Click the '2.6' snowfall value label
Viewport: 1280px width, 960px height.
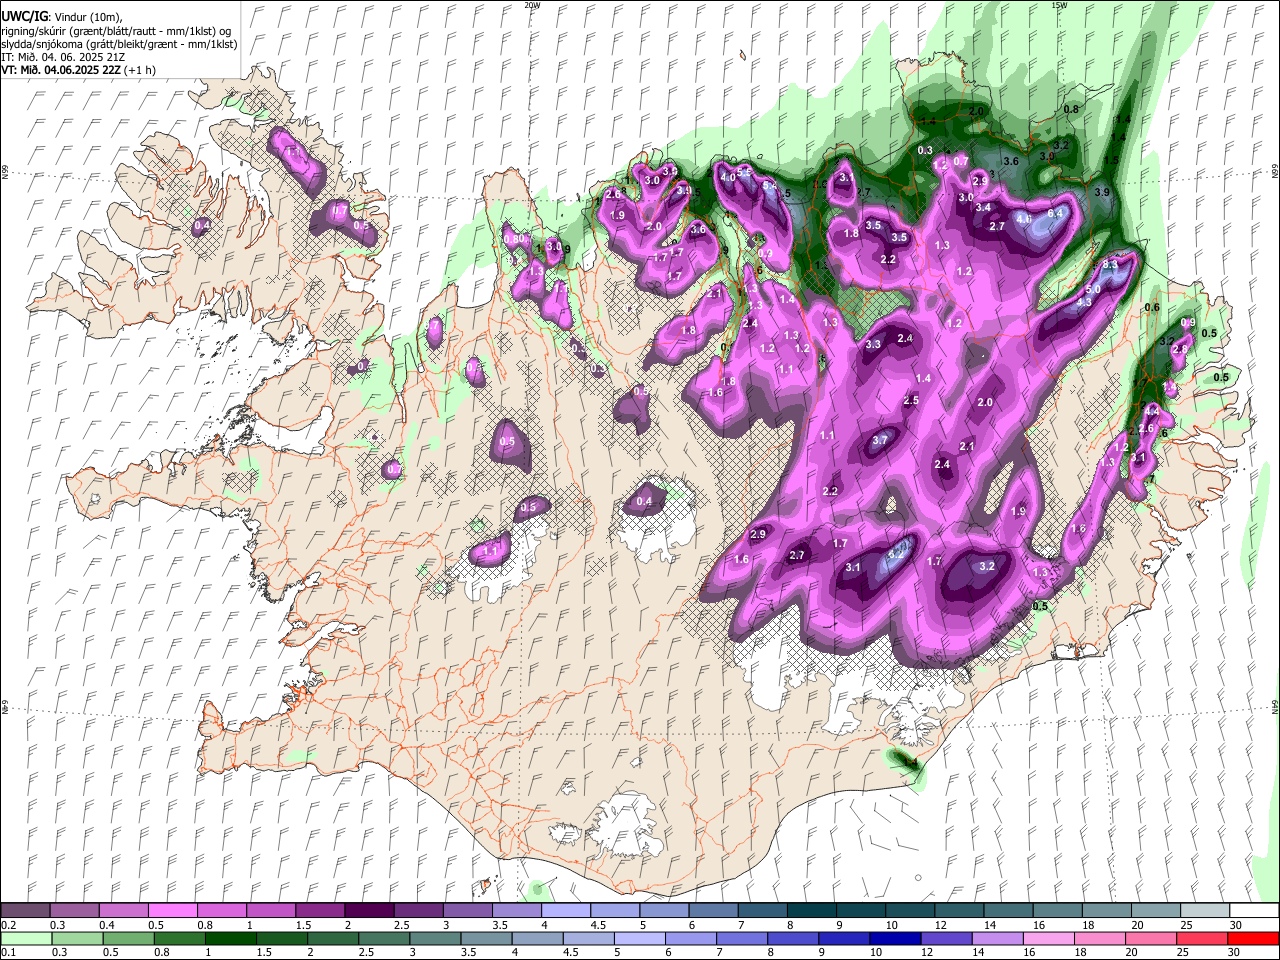pyautogui.click(x=1146, y=428)
